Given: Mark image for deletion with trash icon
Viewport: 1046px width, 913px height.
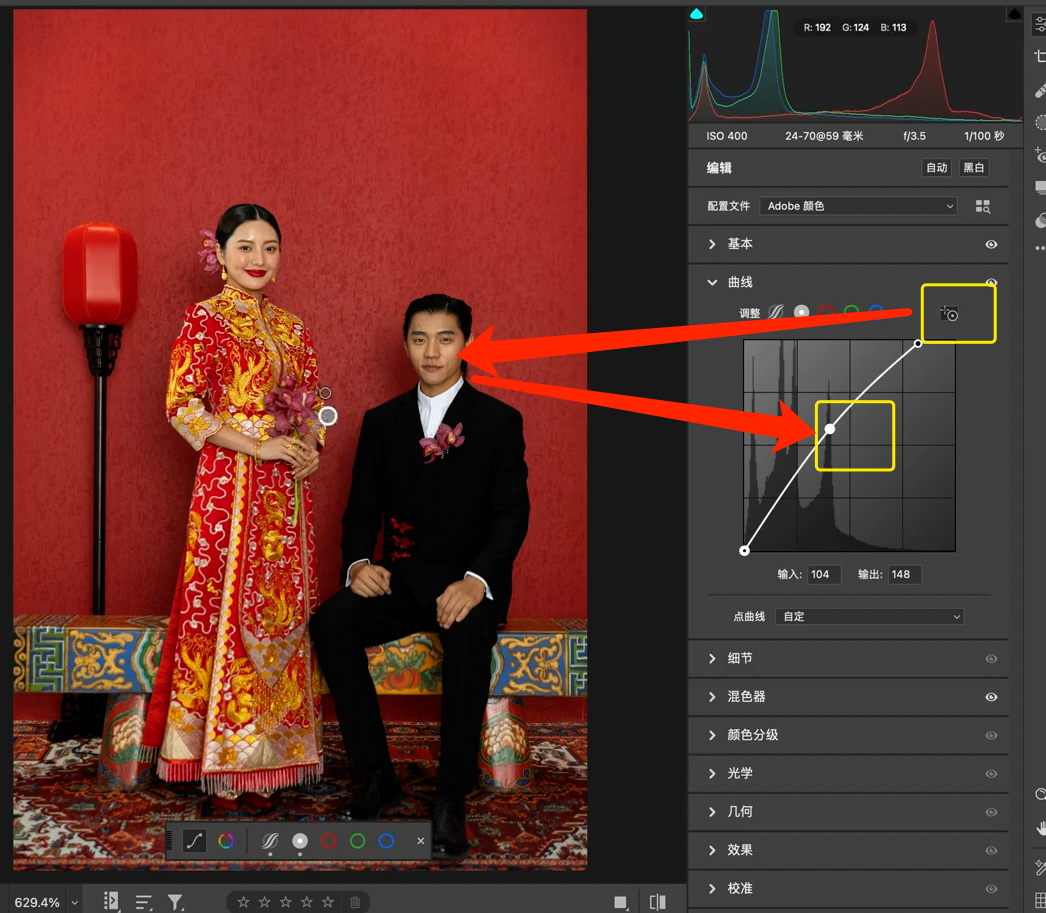Looking at the screenshot, I should (x=355, y=902).
